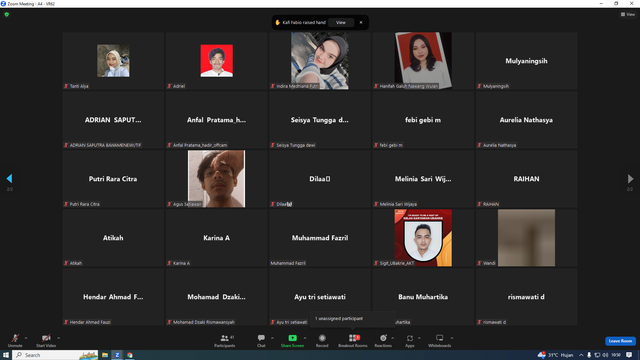Open Whiteboards
The height and width of the screenshot is (360, 640).
tap(440, 340)
